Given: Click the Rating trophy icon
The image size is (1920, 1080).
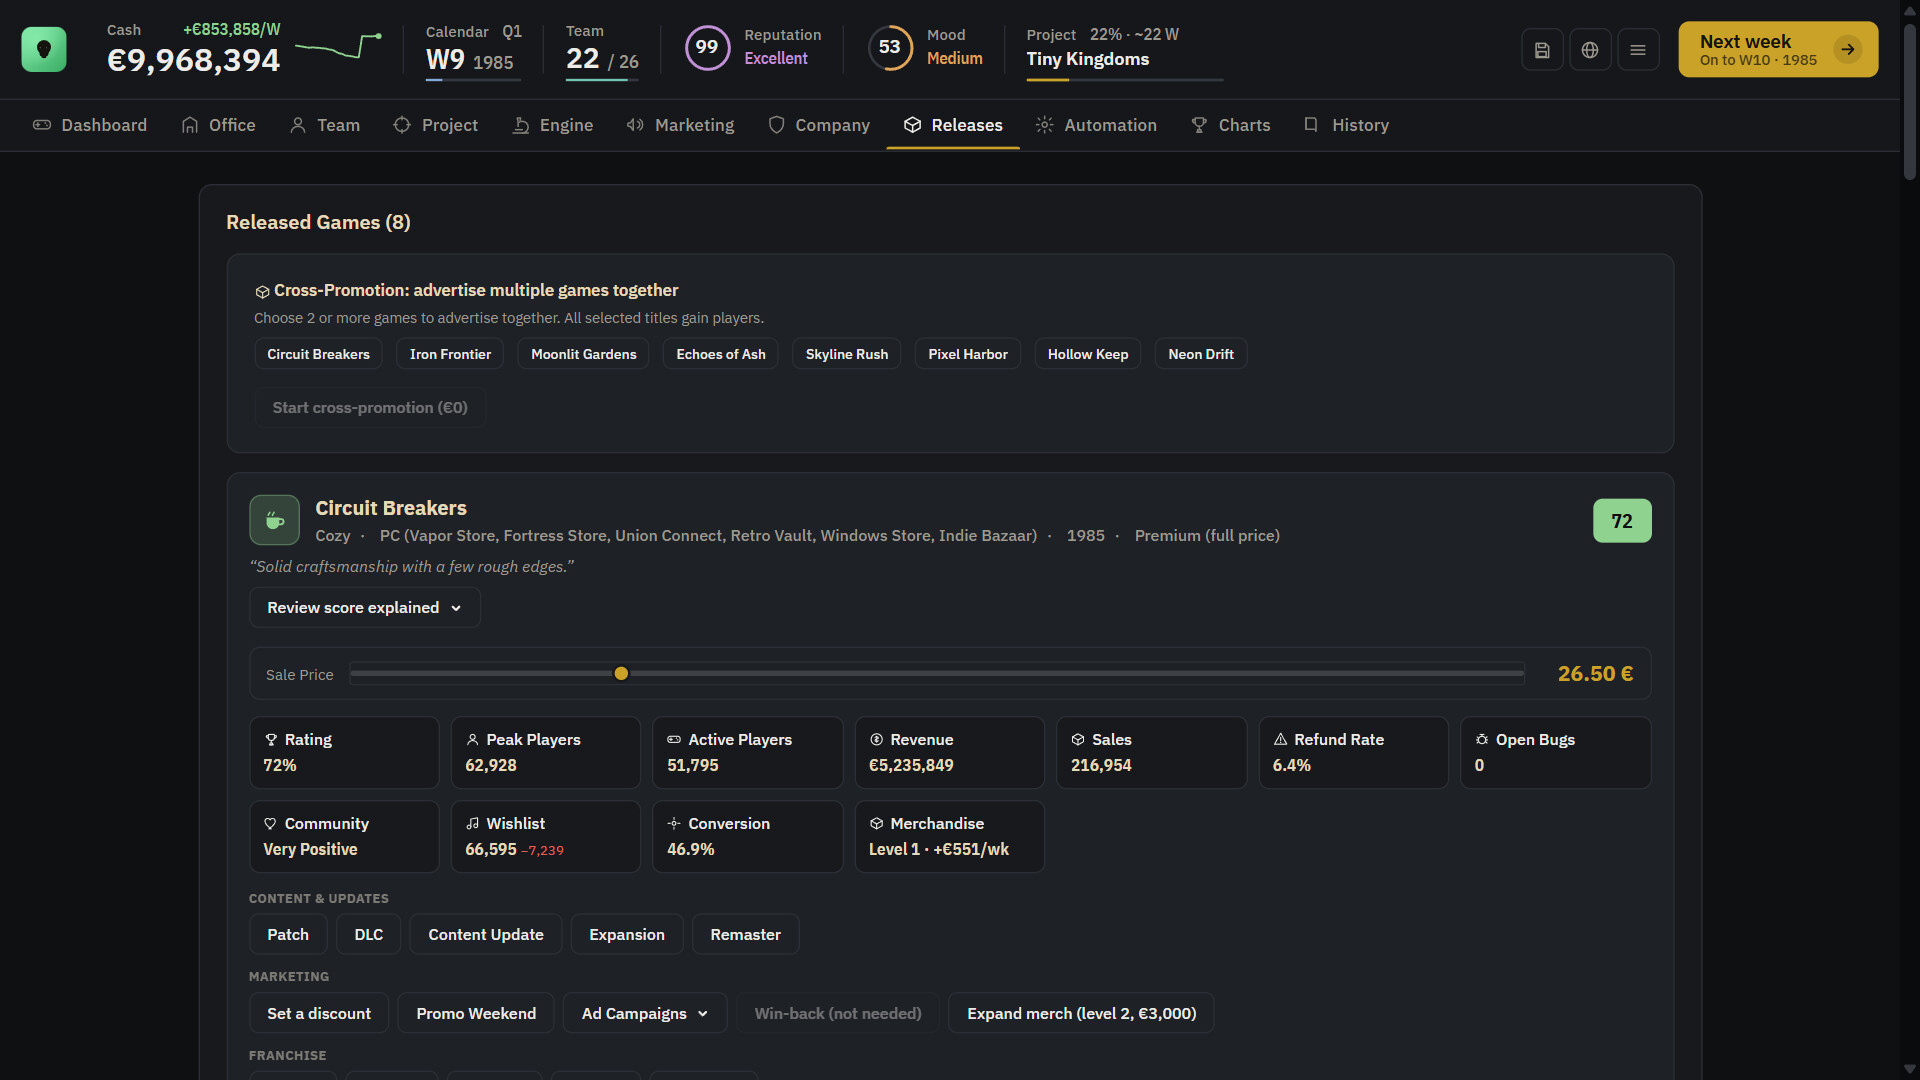Looking at the screenshot, I should coord(271,740).
